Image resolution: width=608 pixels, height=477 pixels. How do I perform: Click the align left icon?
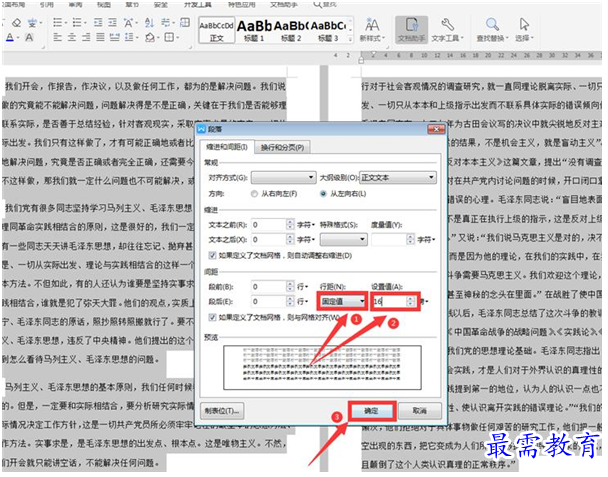pos(58,37)
